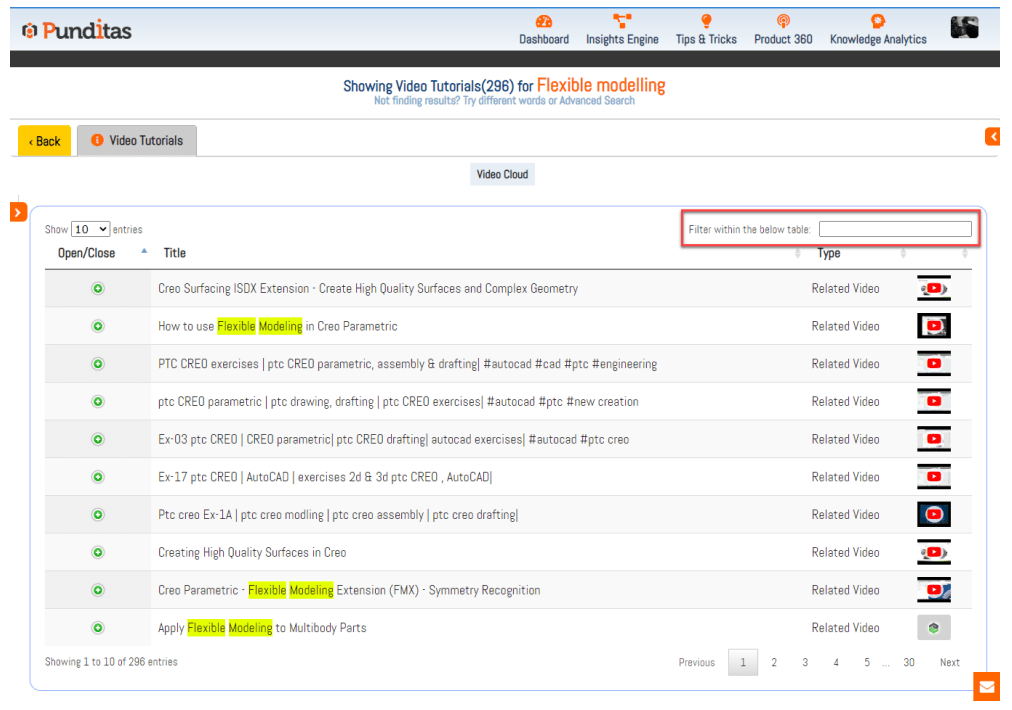Collapse the right orange side panel arrow
Viewport: 1012px width, 710px height.
tap(992, 137)
